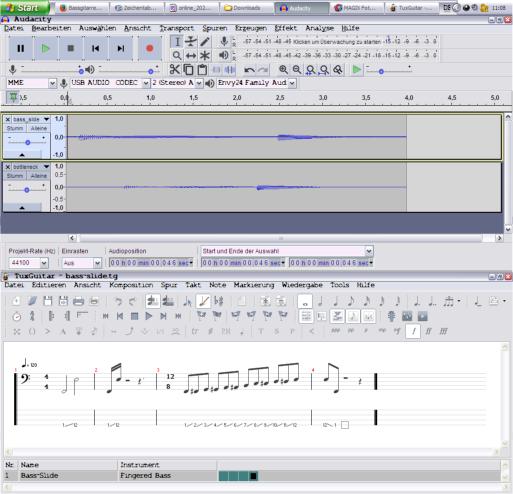Cut selection with the scissors icon
This screenshot has height=494, width=513.
click(175, 70)
